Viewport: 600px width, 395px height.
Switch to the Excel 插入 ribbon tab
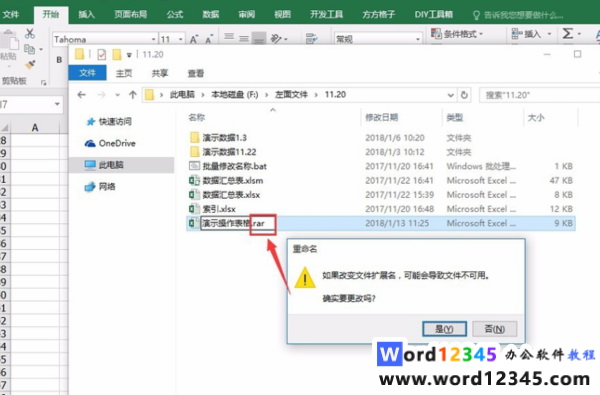86,15
